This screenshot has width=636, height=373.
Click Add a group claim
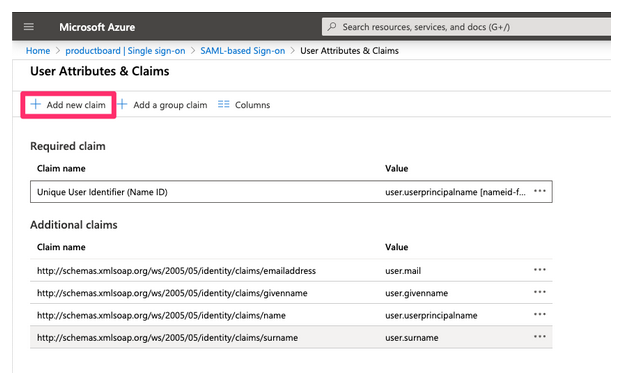[x=170, y=105]
